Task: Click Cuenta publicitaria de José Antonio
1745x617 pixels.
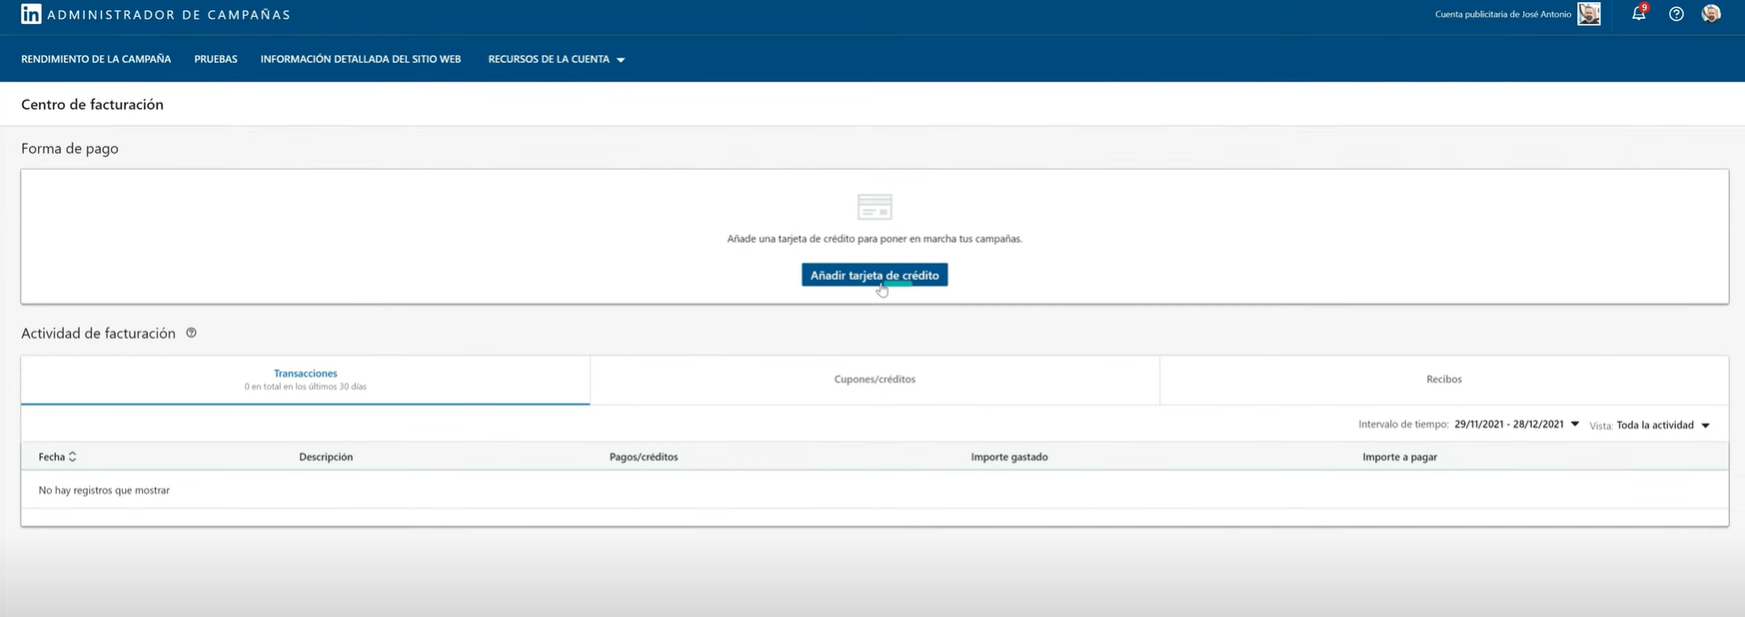Action: [1503, 14]
